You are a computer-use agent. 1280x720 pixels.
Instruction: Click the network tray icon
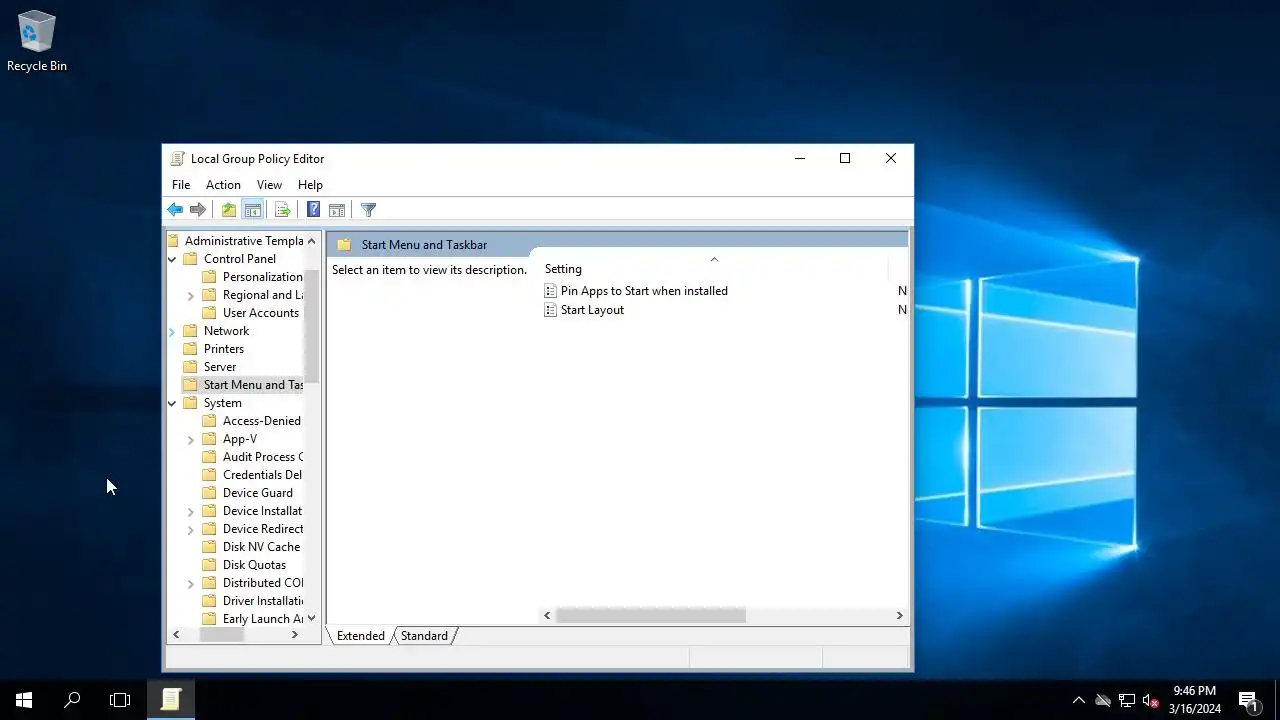1127,700
